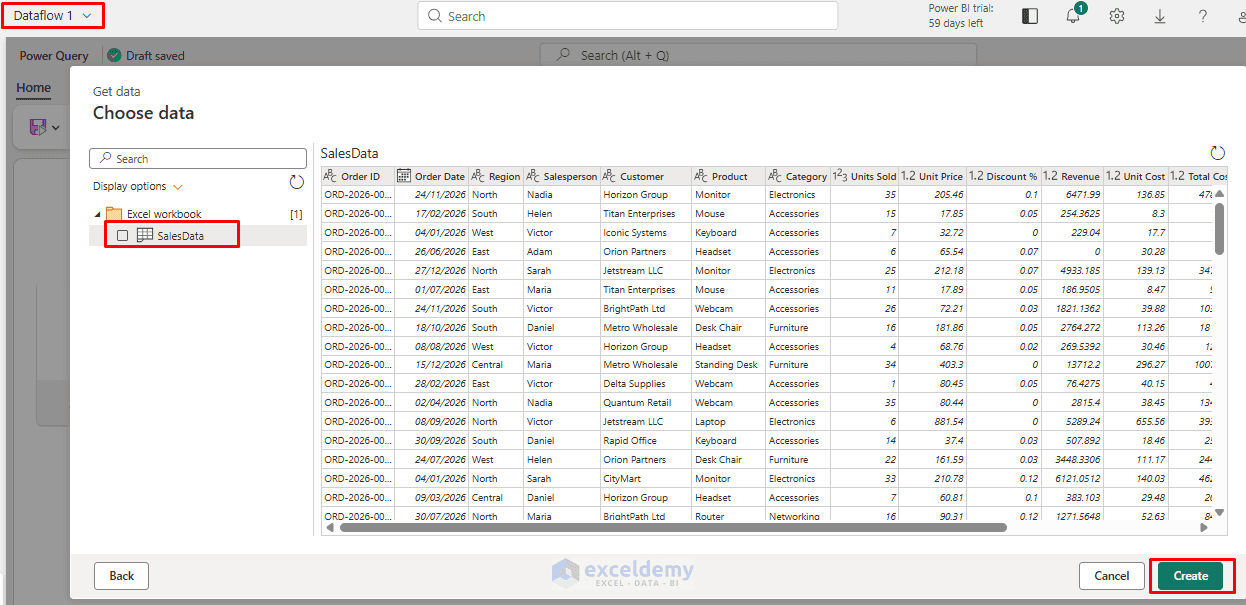The width and height of the screenshot is (1246, 605).
Task: Click the top Search box
Action: pos(627,16)
